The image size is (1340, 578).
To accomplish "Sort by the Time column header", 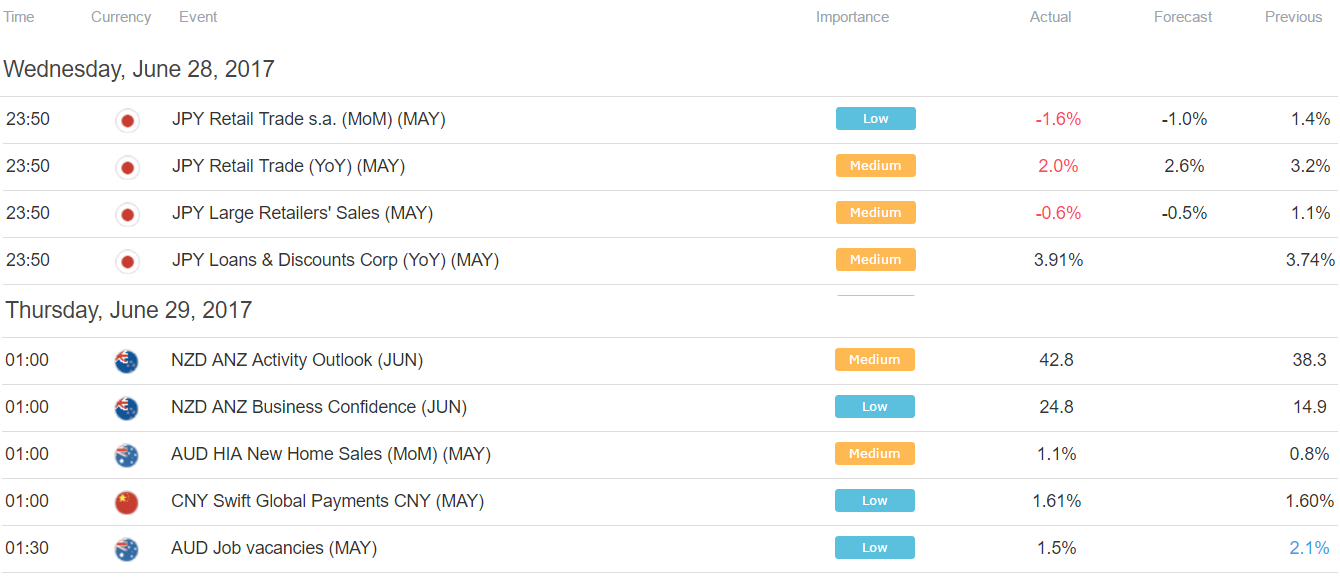I will click(x=18, y=17).
